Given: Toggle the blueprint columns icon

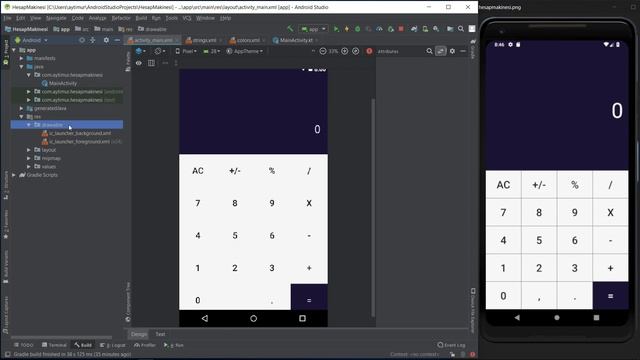Looking at the screenshot, I should tap(151, 63).
